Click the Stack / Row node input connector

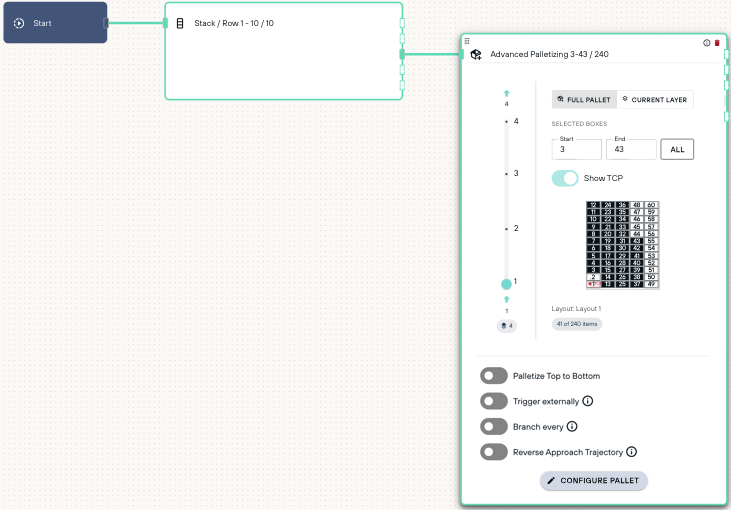coord(165,23)
